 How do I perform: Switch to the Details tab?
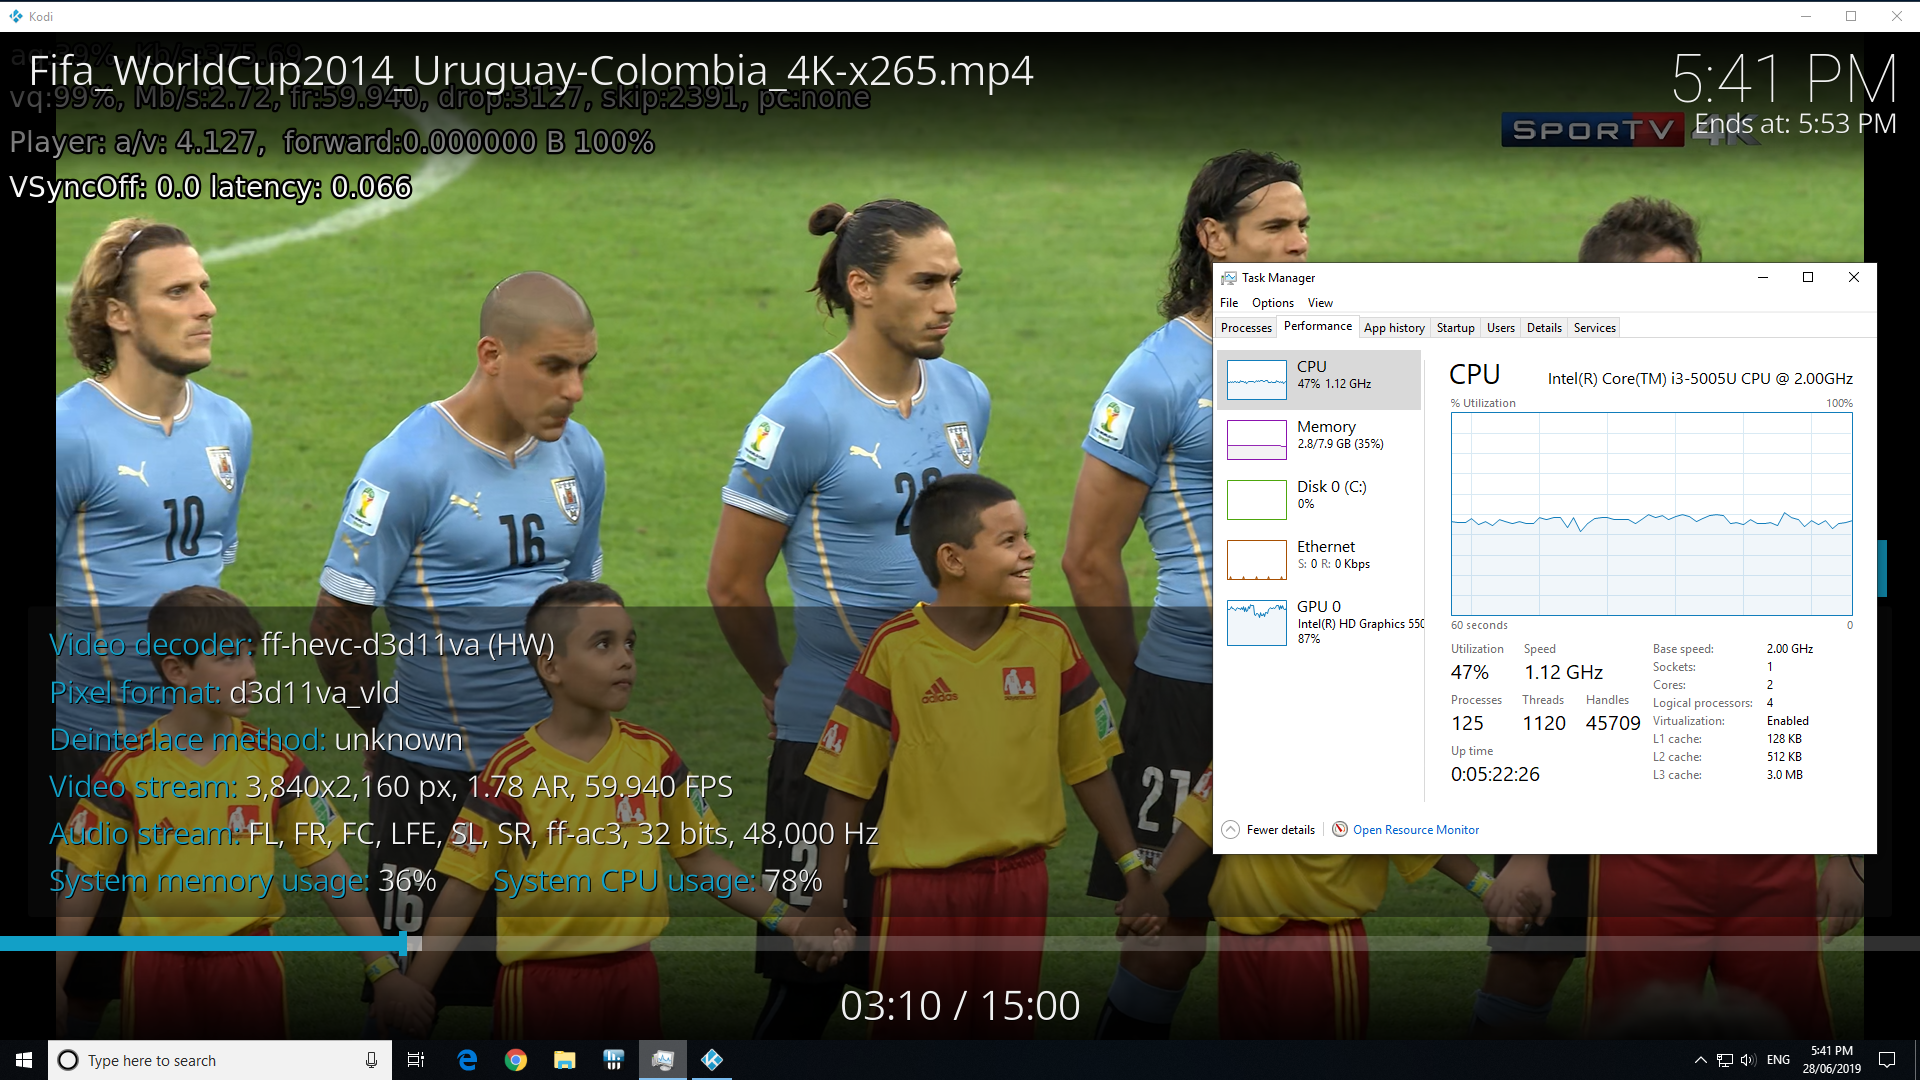tap(1544, 328)
